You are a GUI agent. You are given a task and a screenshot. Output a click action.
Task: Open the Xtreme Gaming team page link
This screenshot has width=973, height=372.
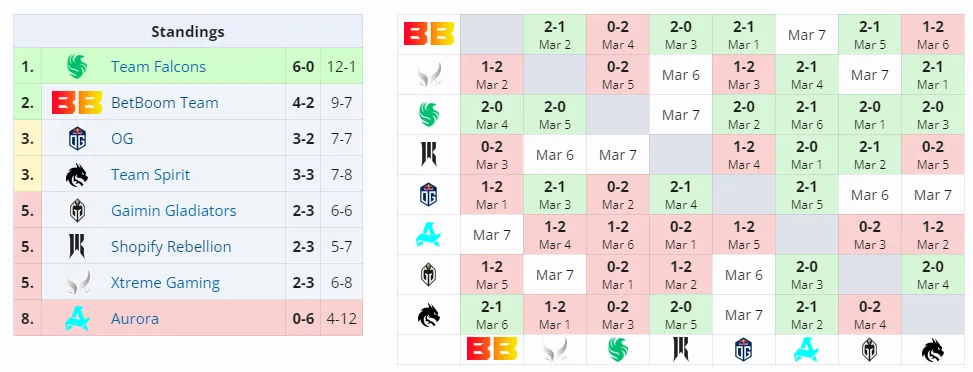[165, 283]
